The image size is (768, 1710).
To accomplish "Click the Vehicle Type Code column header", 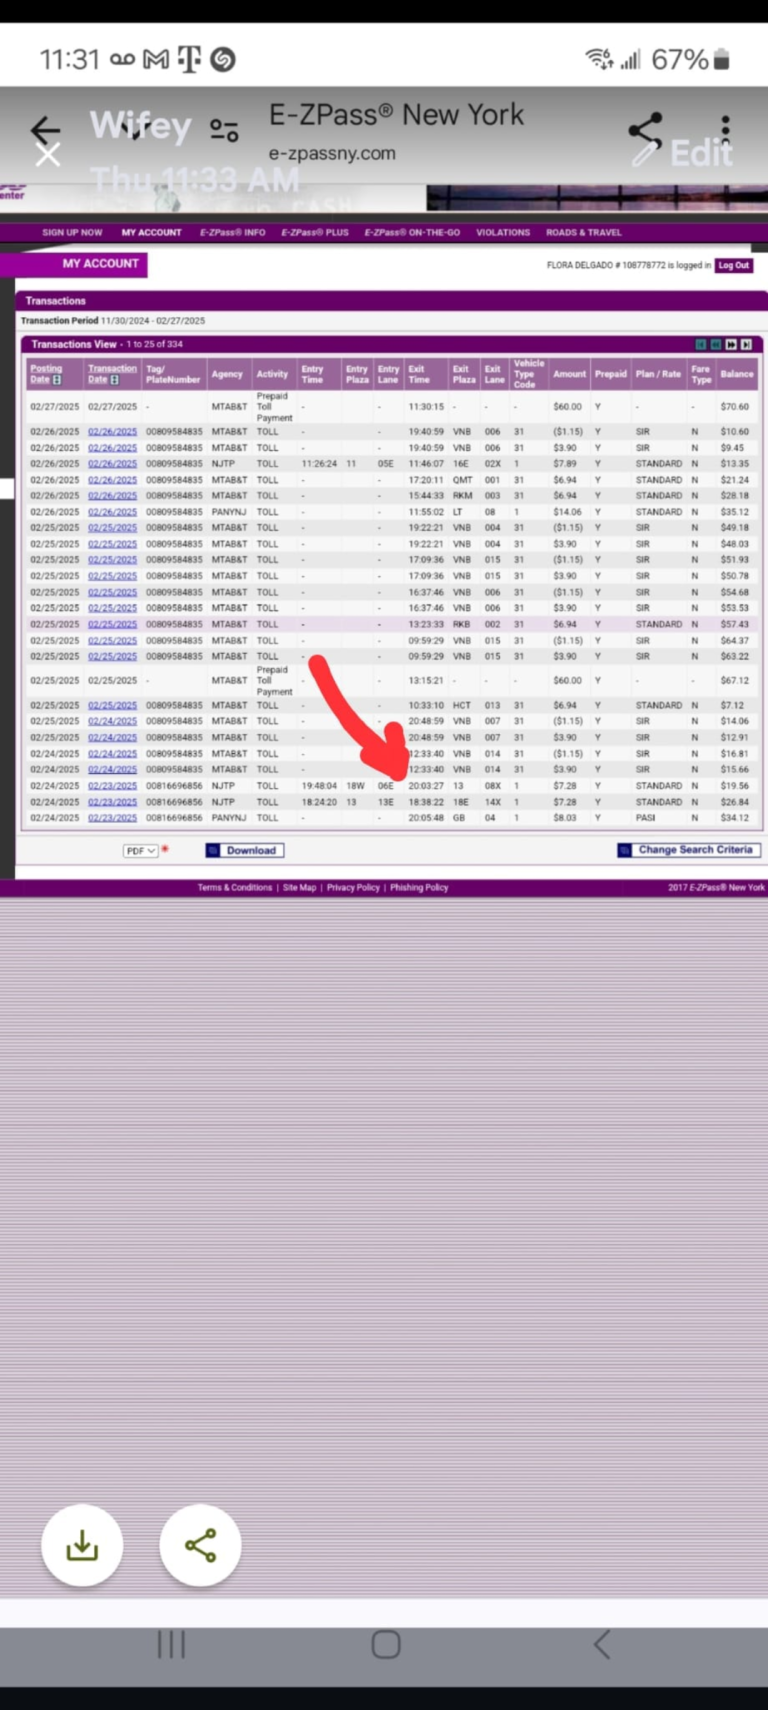I will click(x=528, y=374).
